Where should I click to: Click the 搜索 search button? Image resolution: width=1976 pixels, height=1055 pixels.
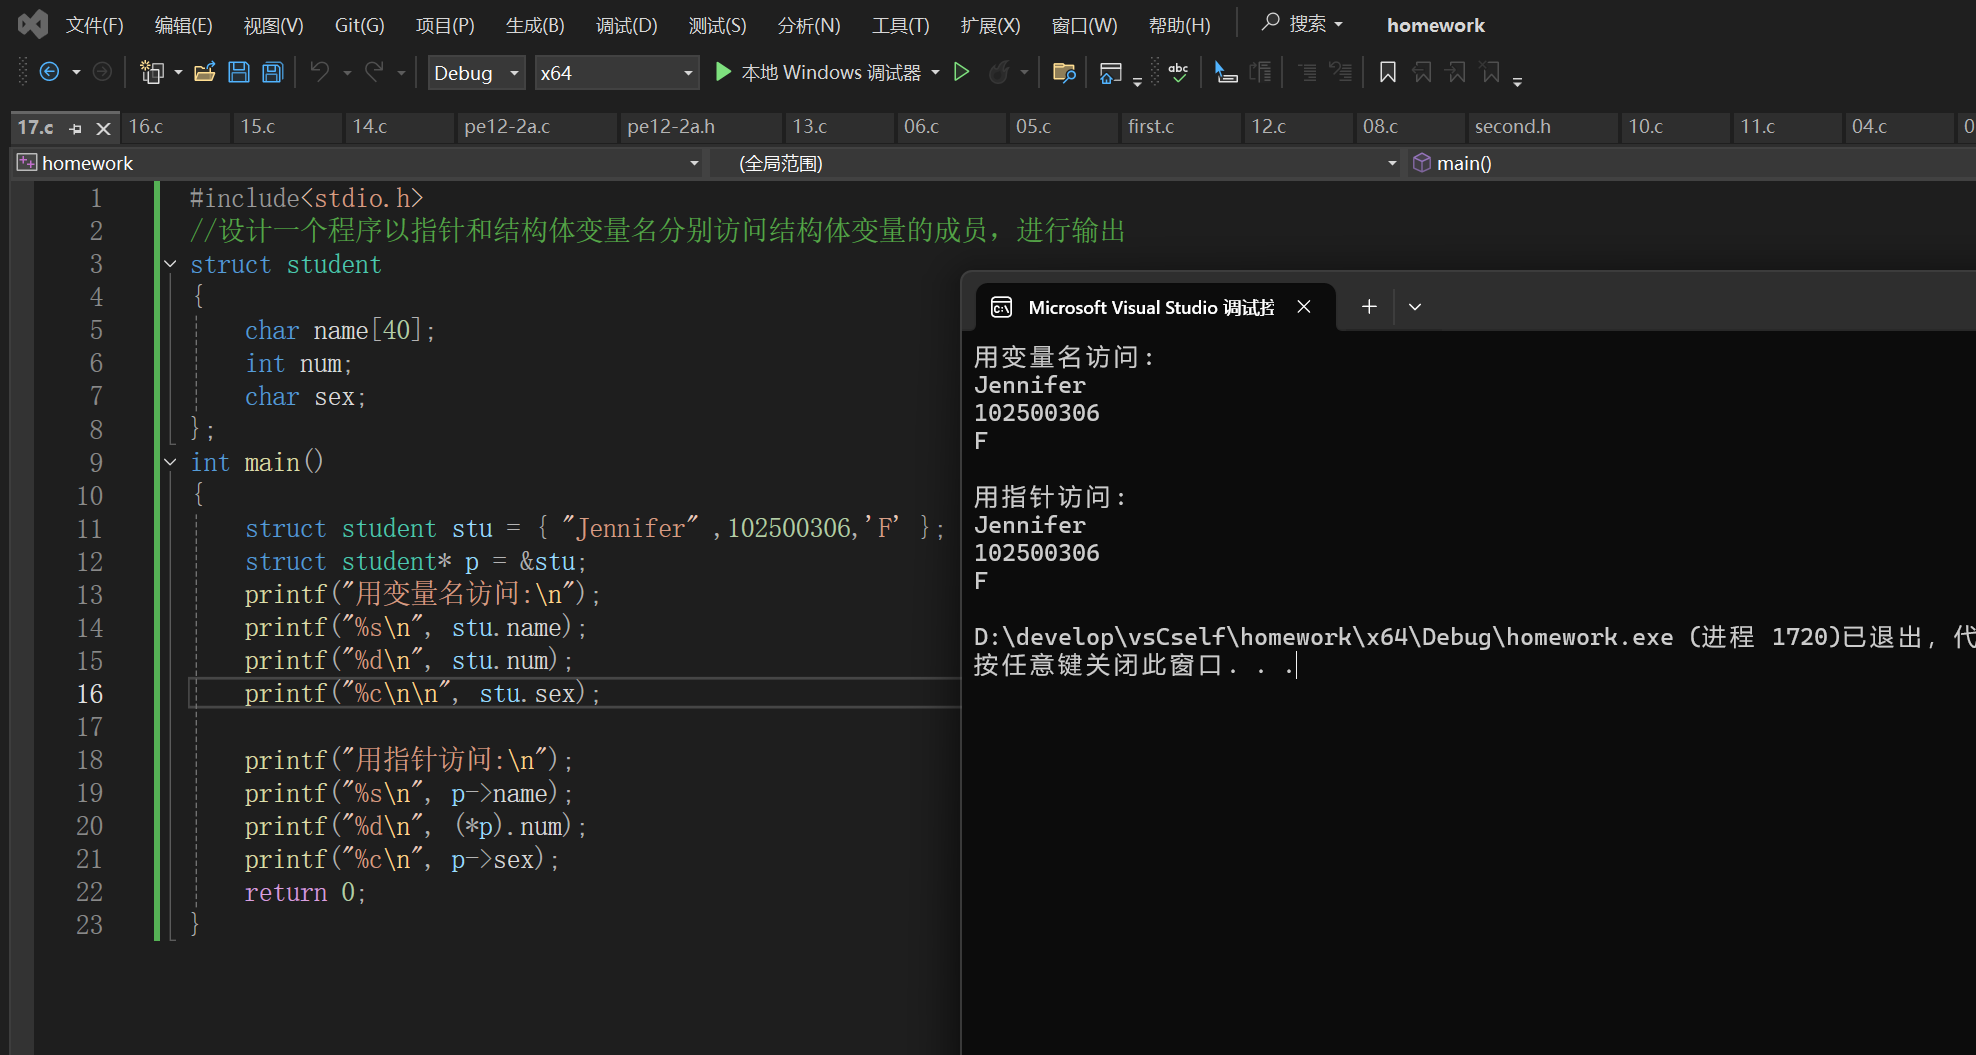tap(1301, 24)
